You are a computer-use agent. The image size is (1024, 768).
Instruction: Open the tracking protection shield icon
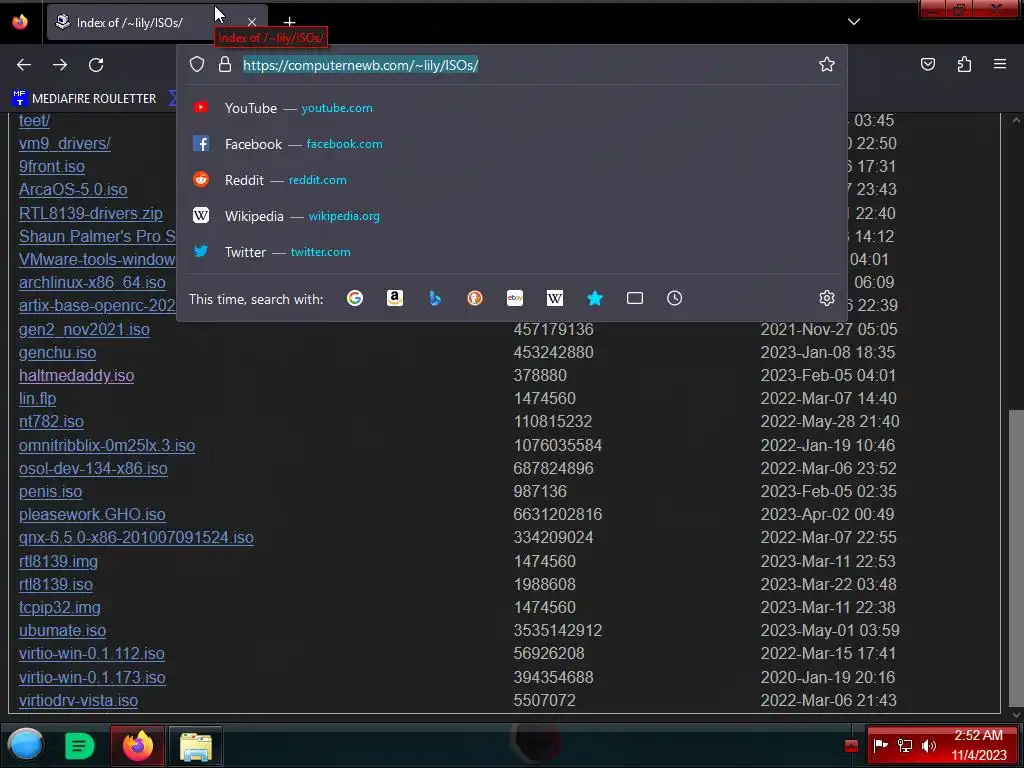pyautogui.click(x=197, y=64)
